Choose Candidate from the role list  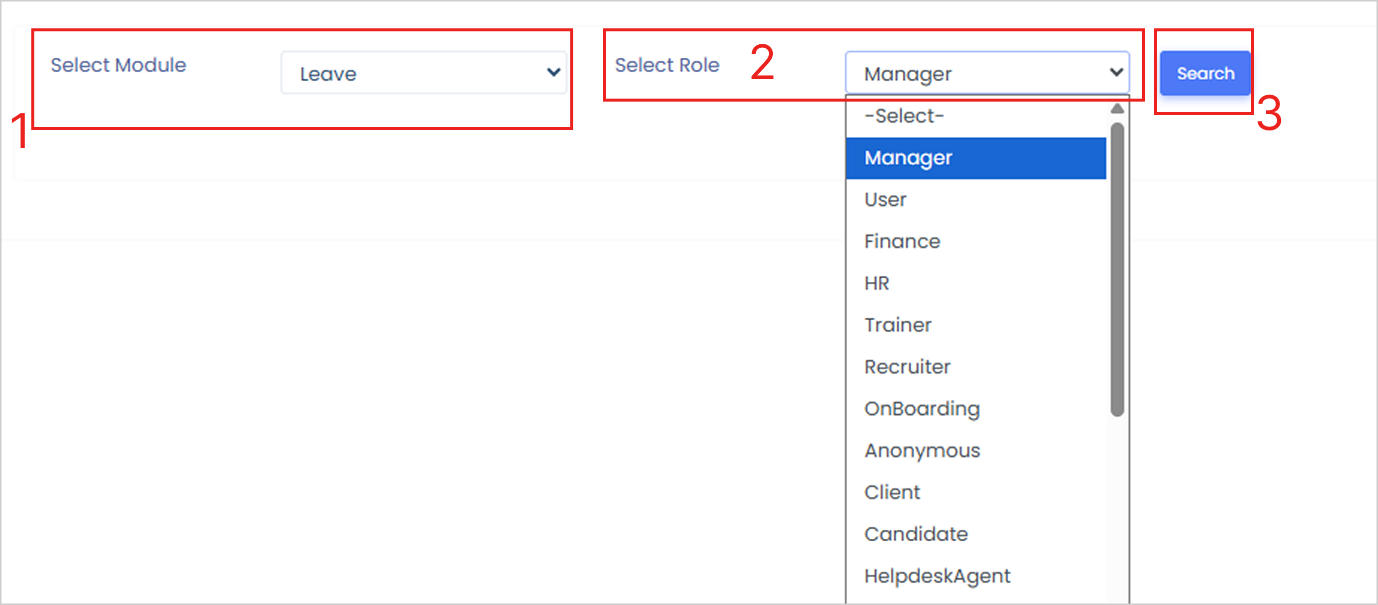point(916,535)
